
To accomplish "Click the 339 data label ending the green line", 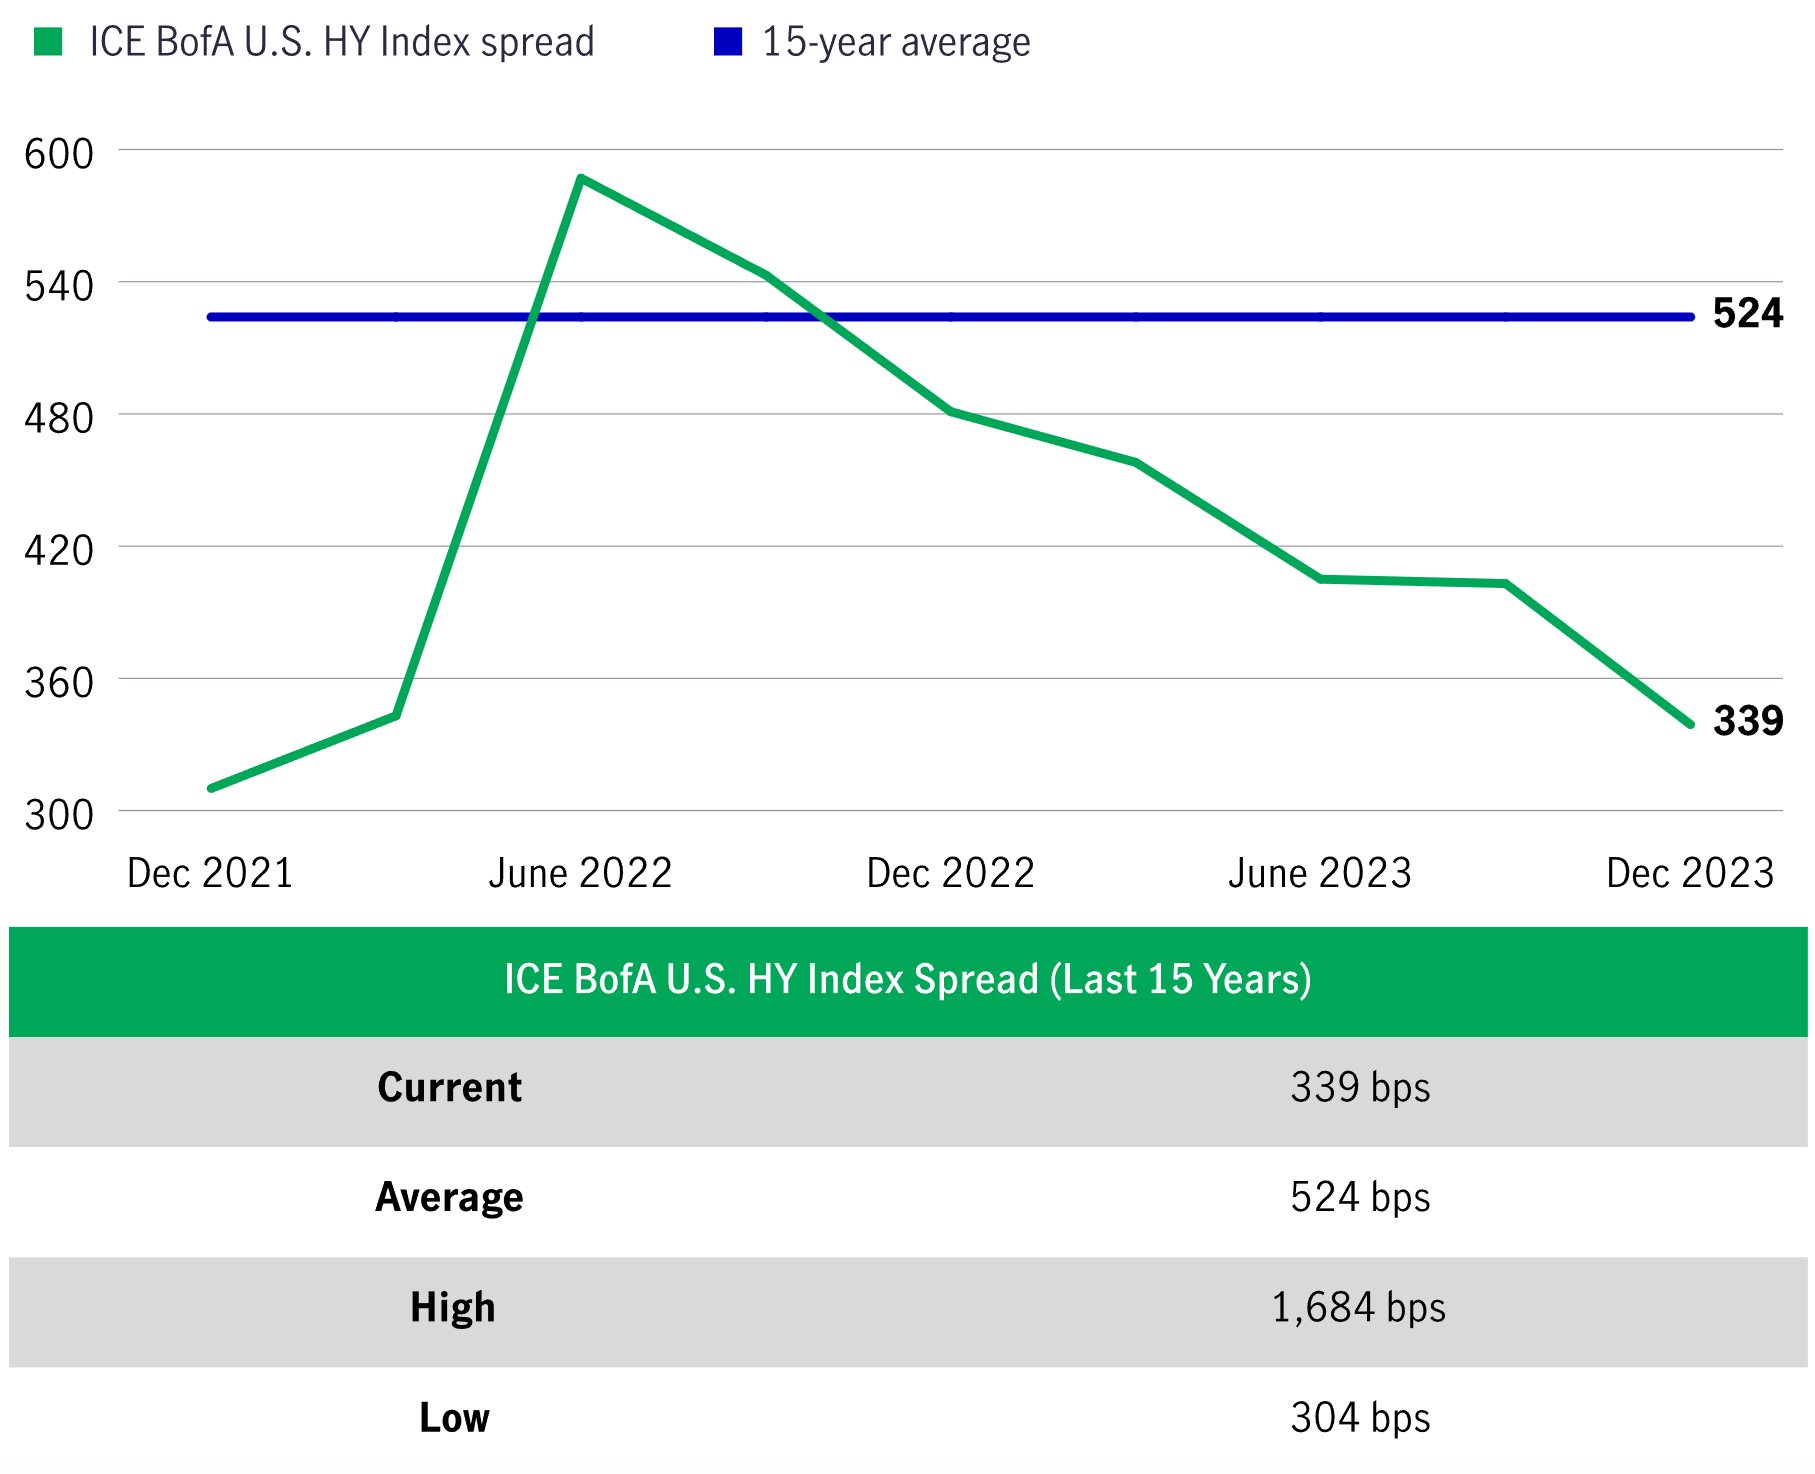I will [x=1747, y=721].
